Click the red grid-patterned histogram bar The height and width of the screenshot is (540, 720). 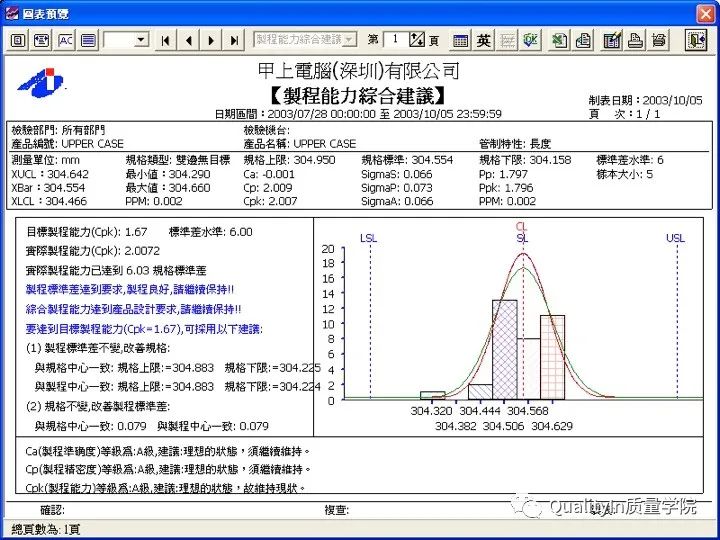click(x=552, y=358)
